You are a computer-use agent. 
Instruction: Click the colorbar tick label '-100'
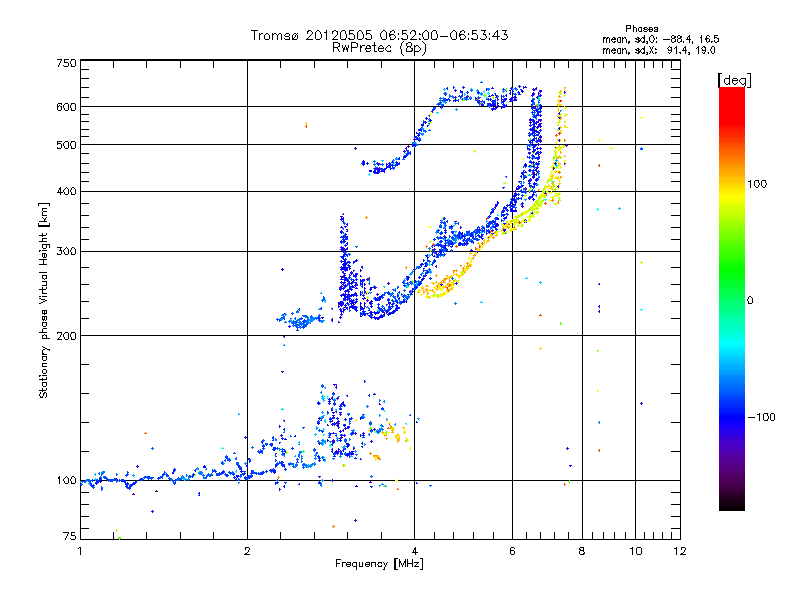pyautogui.click(x=761, y=417)
